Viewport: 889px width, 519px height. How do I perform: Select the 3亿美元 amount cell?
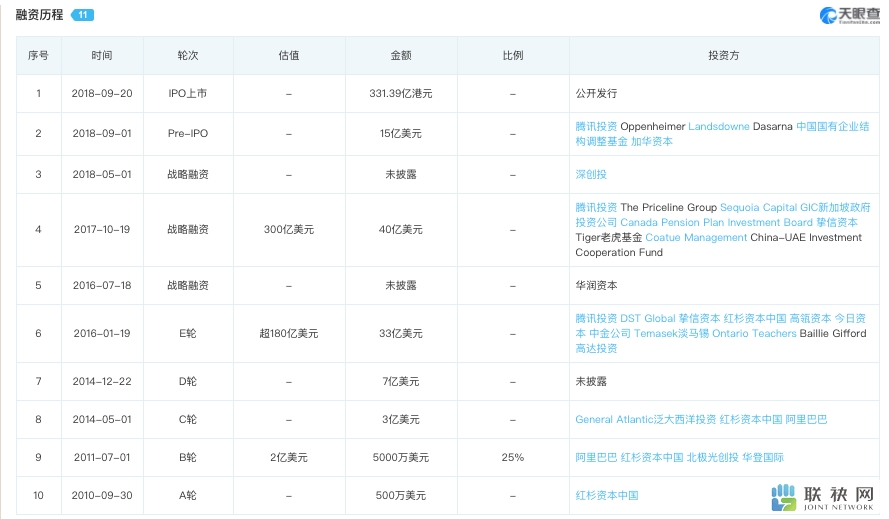401,419
